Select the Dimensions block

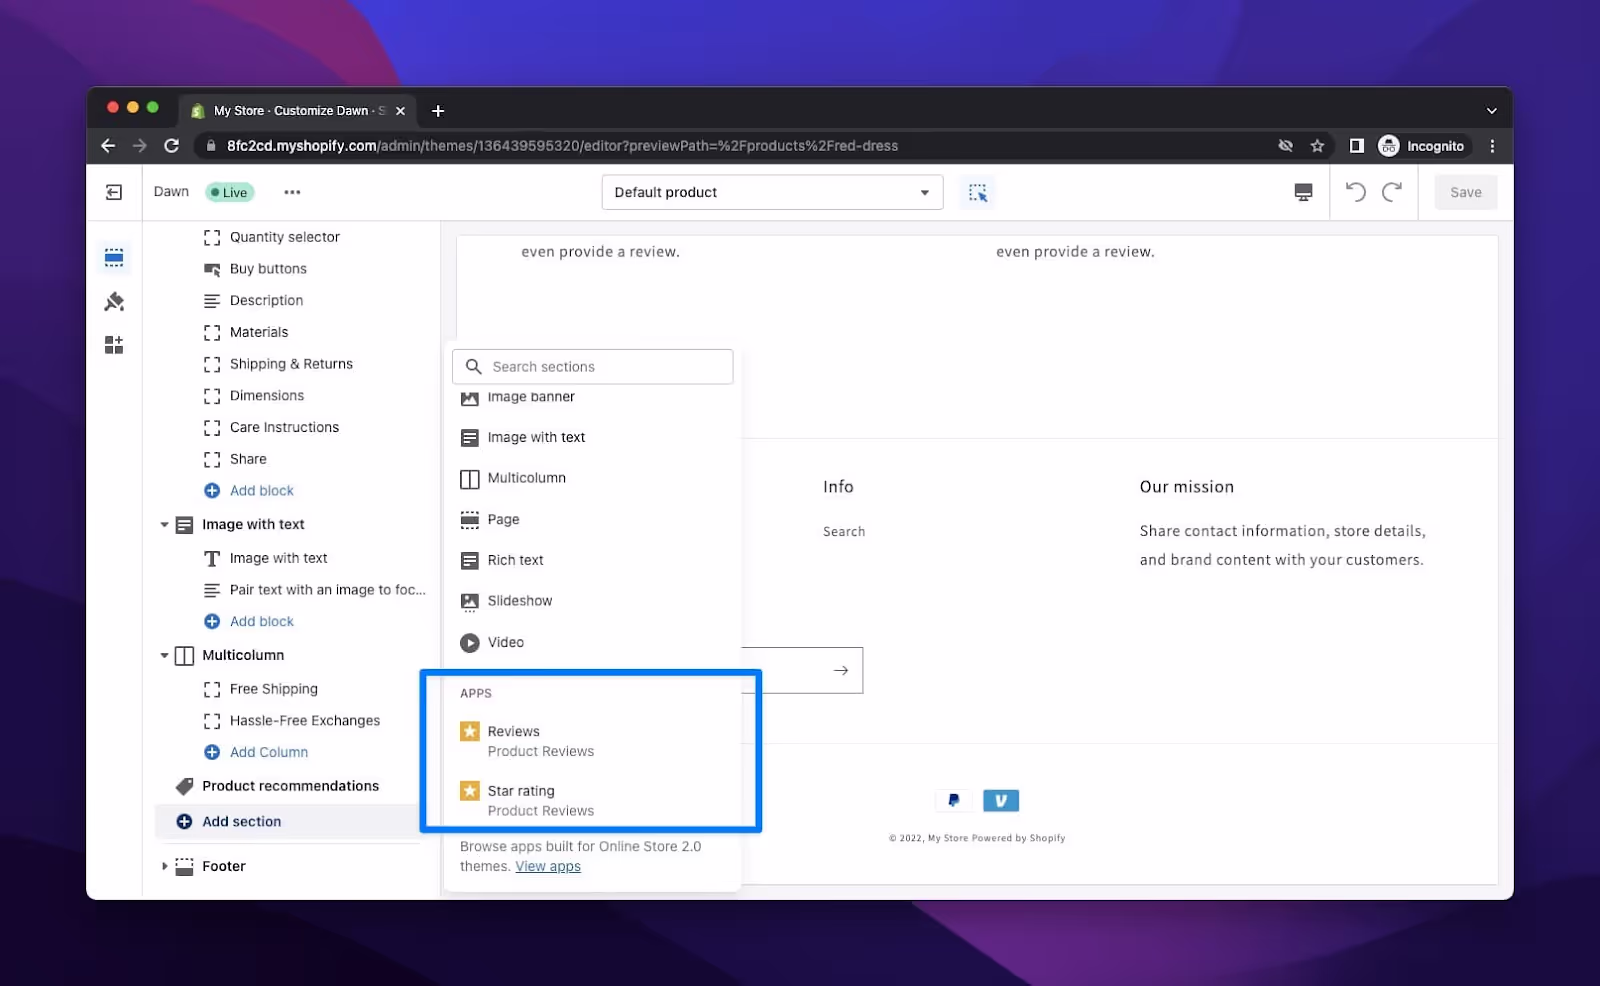point(267,396)
